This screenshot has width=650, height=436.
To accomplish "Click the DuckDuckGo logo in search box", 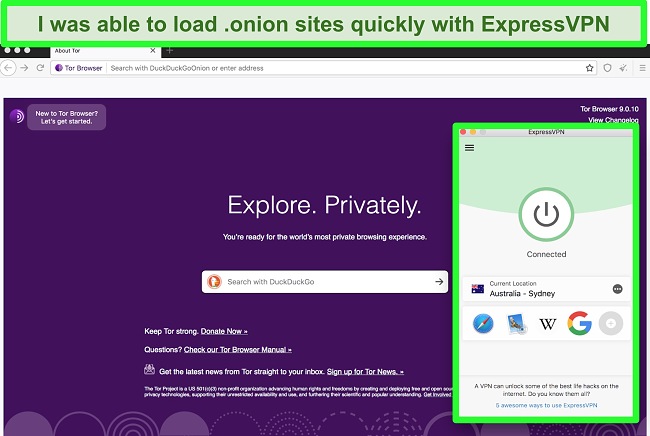I will pos(214,282).
